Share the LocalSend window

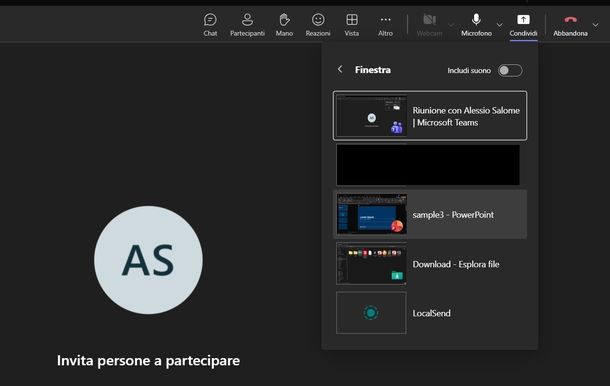tap(430, 313)
